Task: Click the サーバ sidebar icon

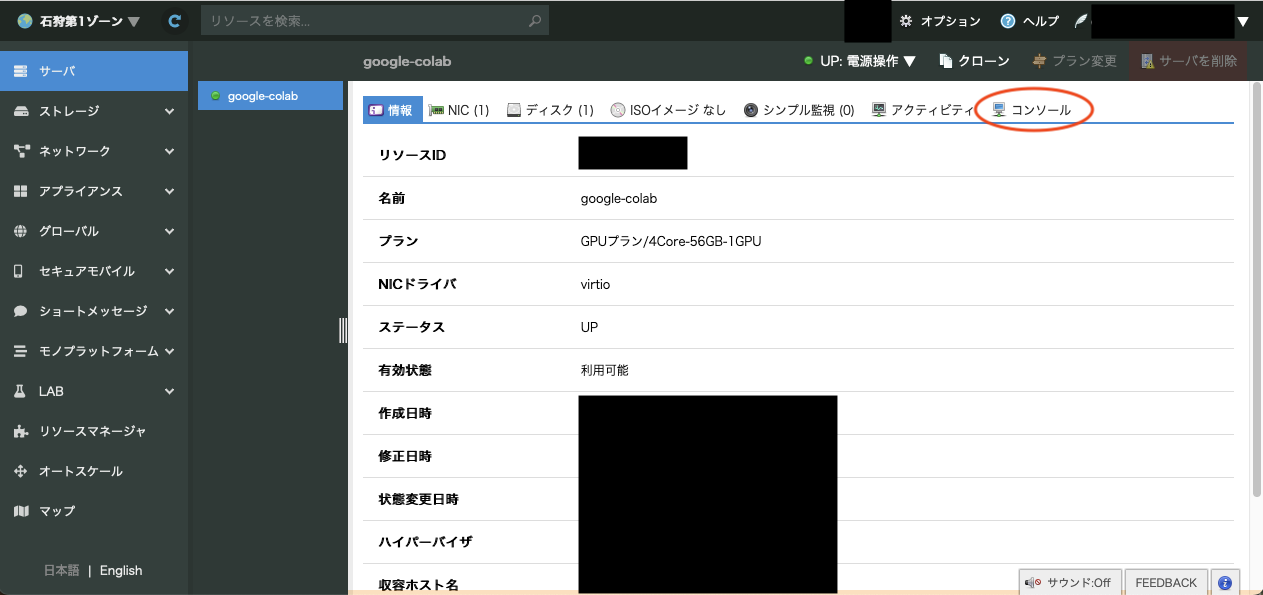Action: click(21, 71)
